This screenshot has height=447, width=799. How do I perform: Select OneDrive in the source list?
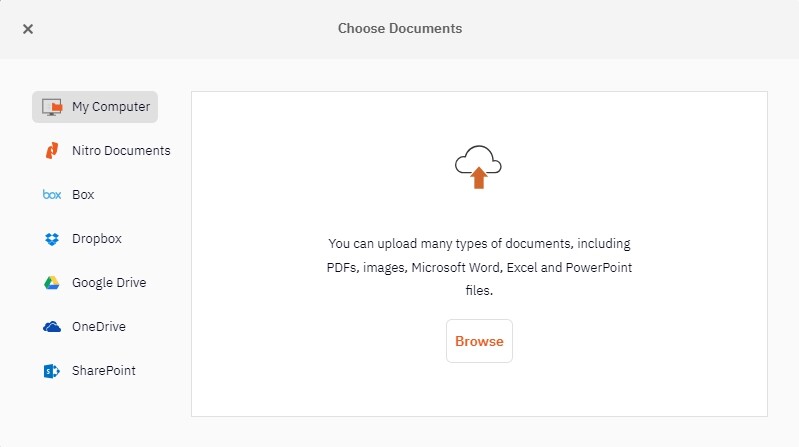(99, 327)
